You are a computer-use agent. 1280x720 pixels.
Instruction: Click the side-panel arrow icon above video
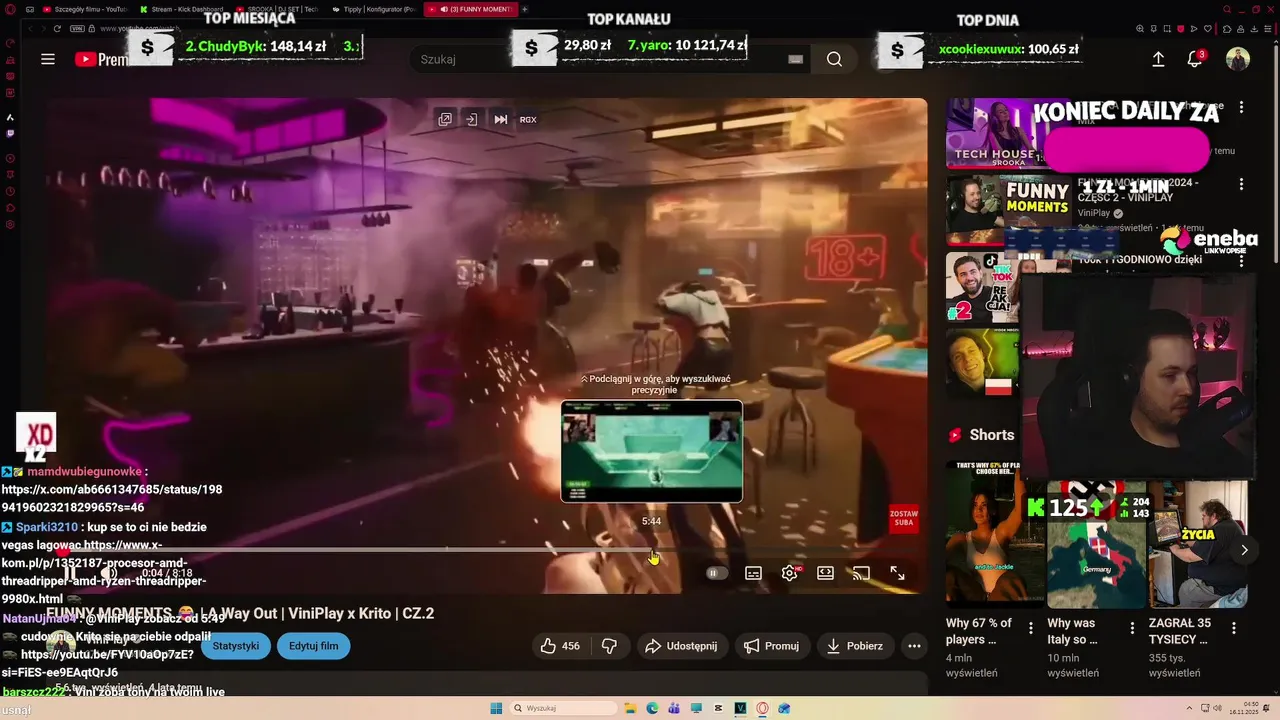[472, 119]
